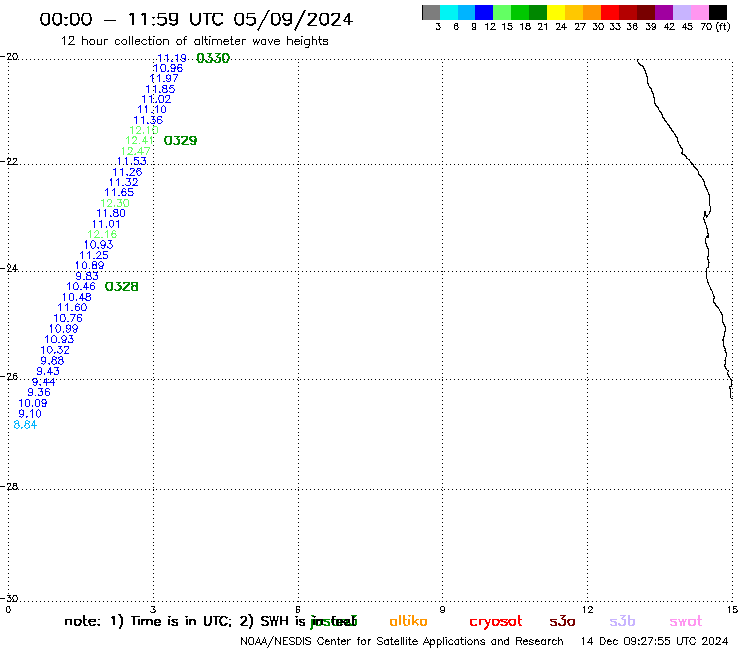Click the wave height value 11.10
740x650 pixels.
tap(152, 110)
